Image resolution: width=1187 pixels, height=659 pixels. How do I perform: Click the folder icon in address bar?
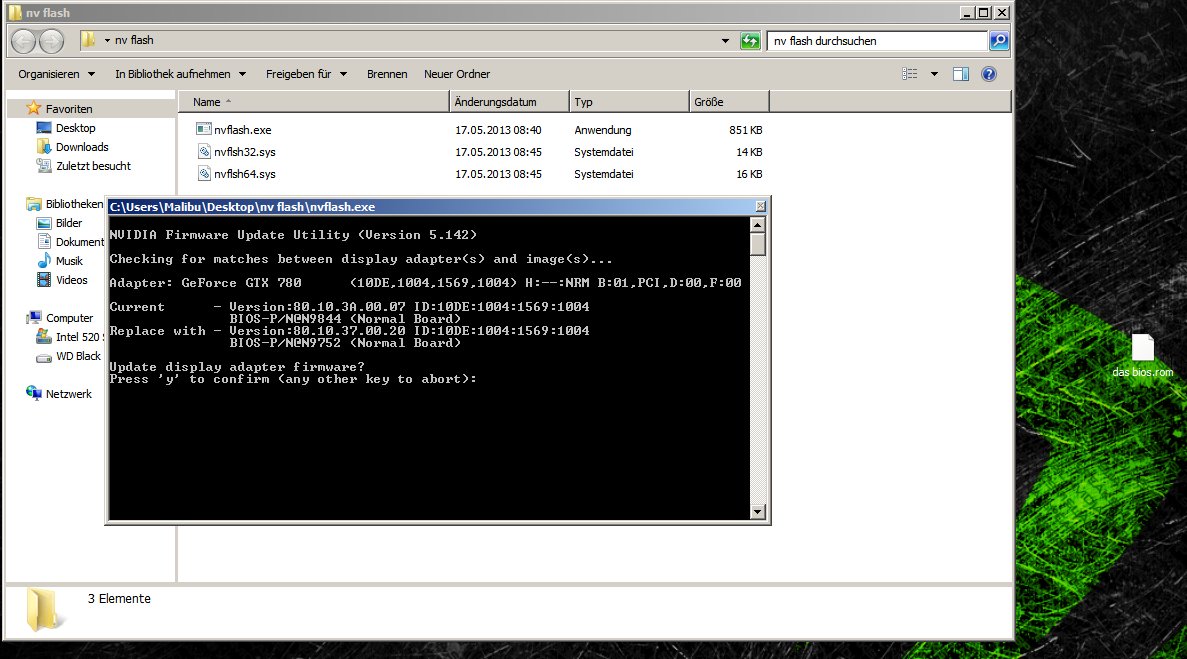coord(89,40)
